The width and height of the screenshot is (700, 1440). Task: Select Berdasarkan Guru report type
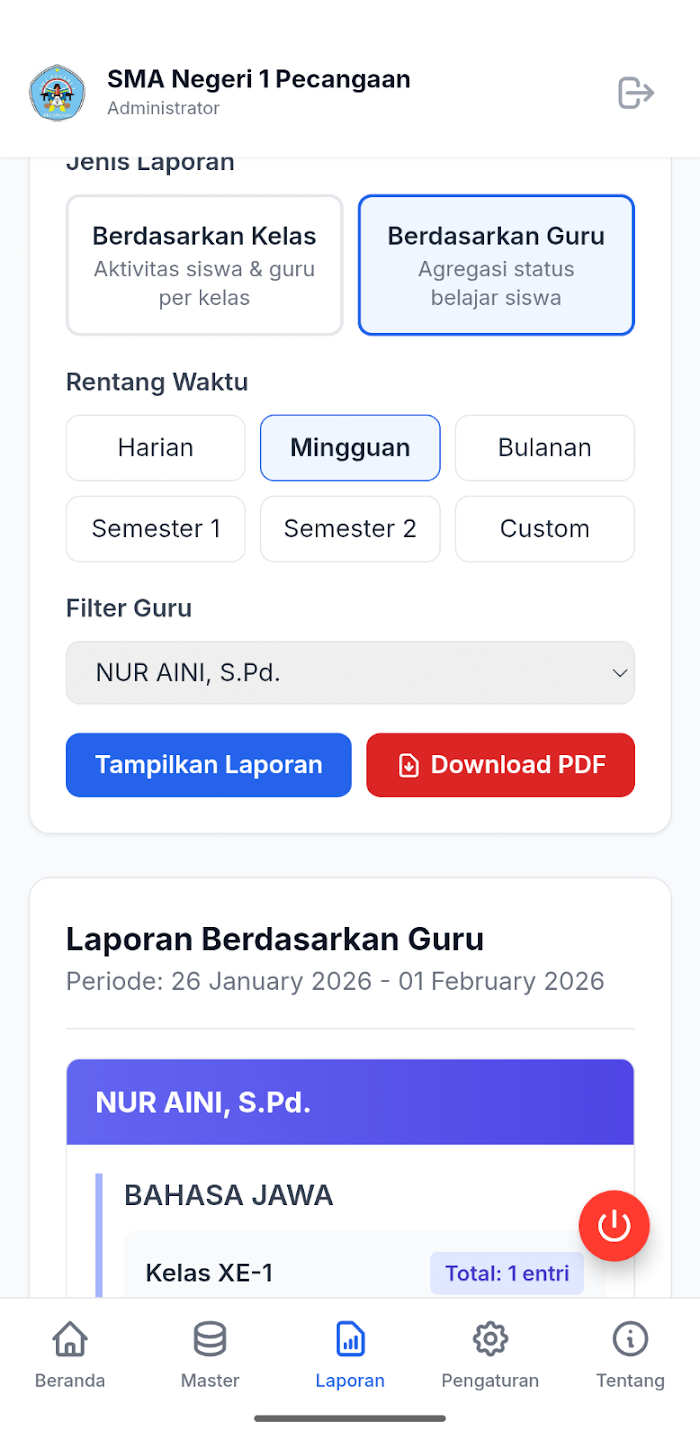coord(496,265)
